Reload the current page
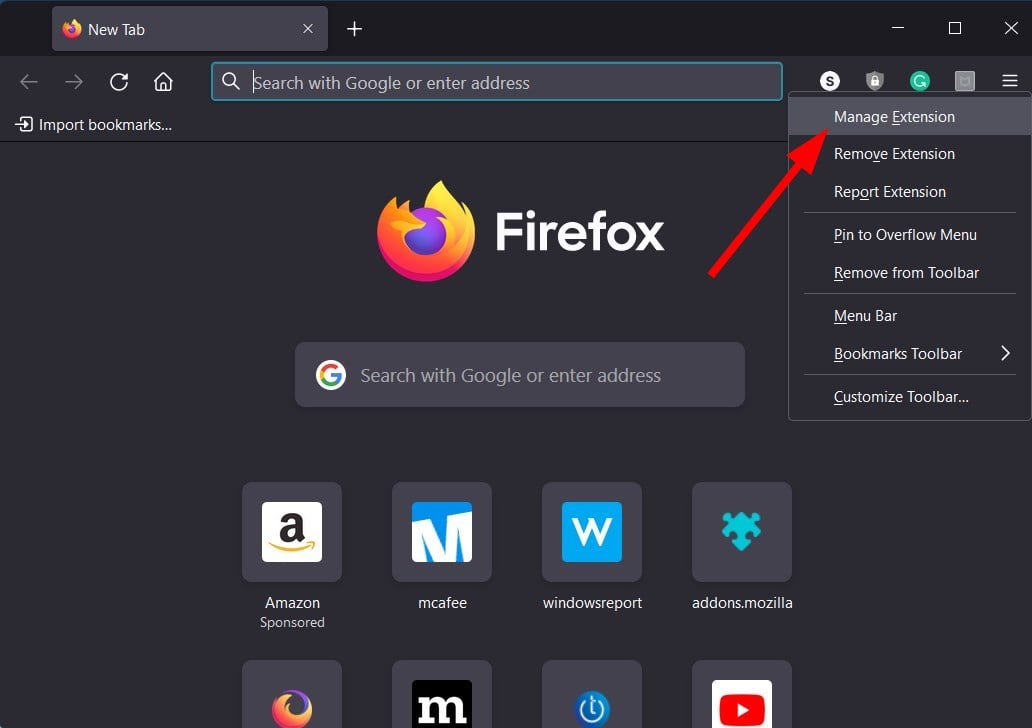Screen dimensions: 1032x728 pyautogui.click(x=119, y=82)
